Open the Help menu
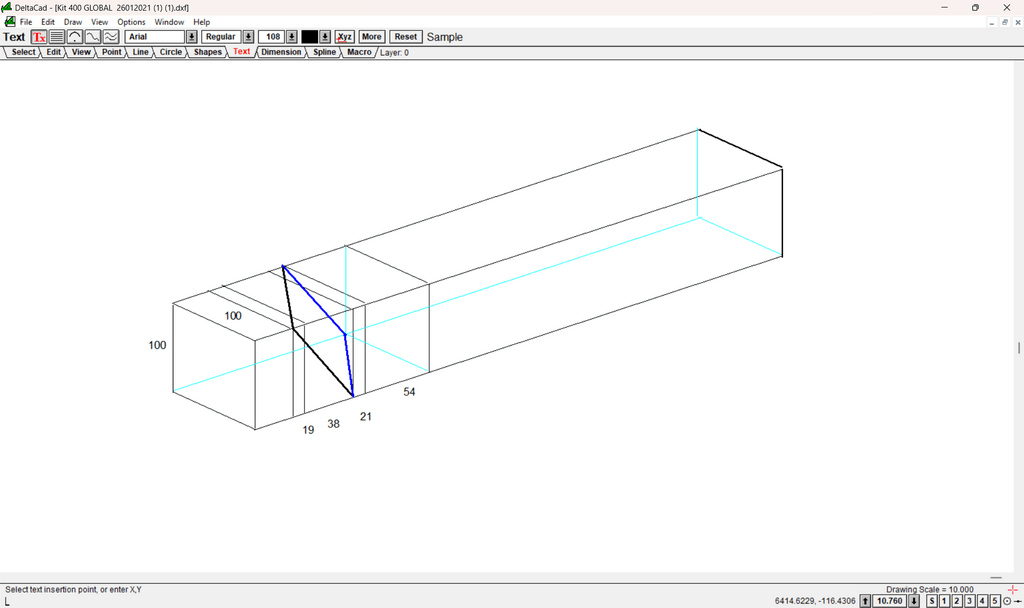 click(x=201, y=22)
